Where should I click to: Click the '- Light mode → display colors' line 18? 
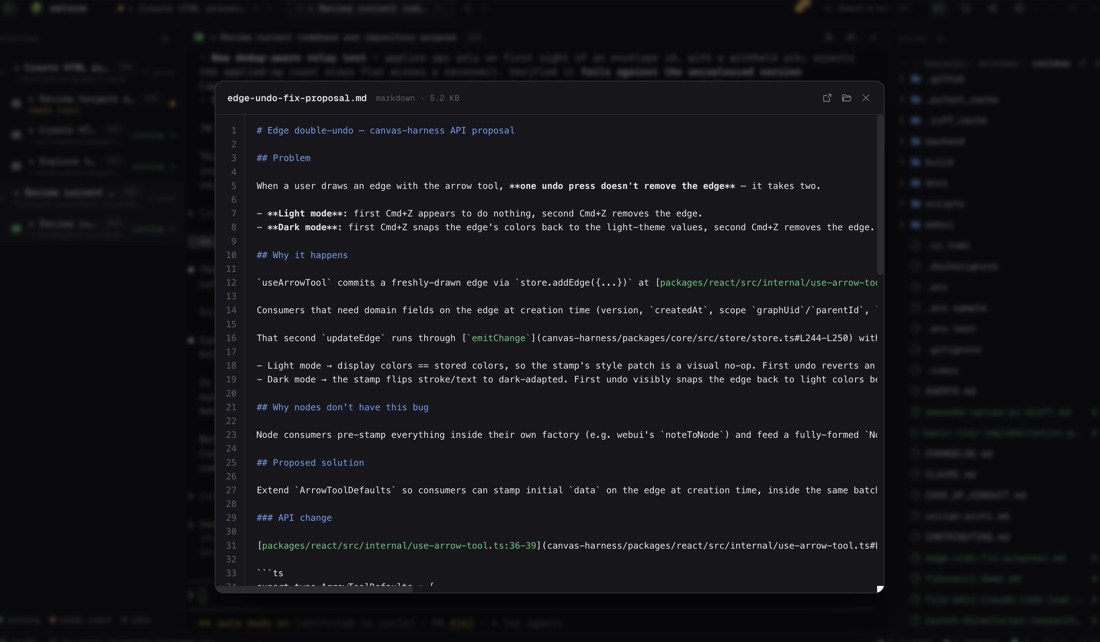coord(566,366)
